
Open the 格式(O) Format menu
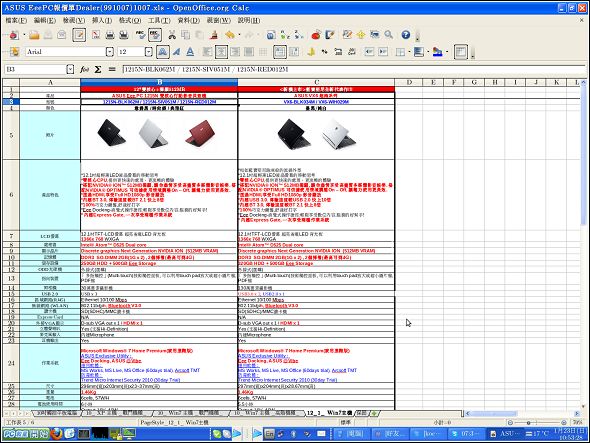[x=130, y=20]
